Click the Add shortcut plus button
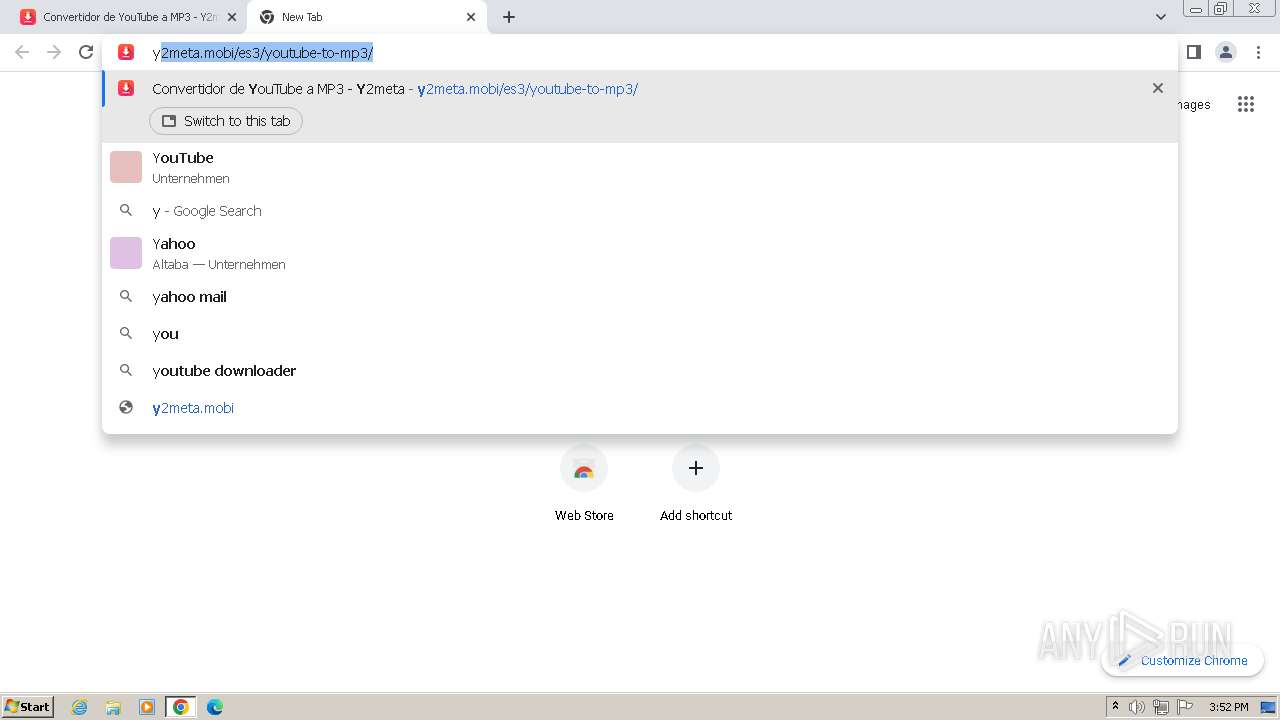The width and height of the screenshot is (1280, 720). [696, 468]
